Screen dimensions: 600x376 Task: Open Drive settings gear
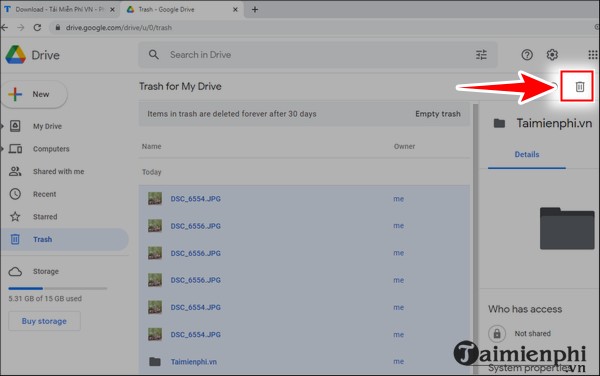pos(552,55)
